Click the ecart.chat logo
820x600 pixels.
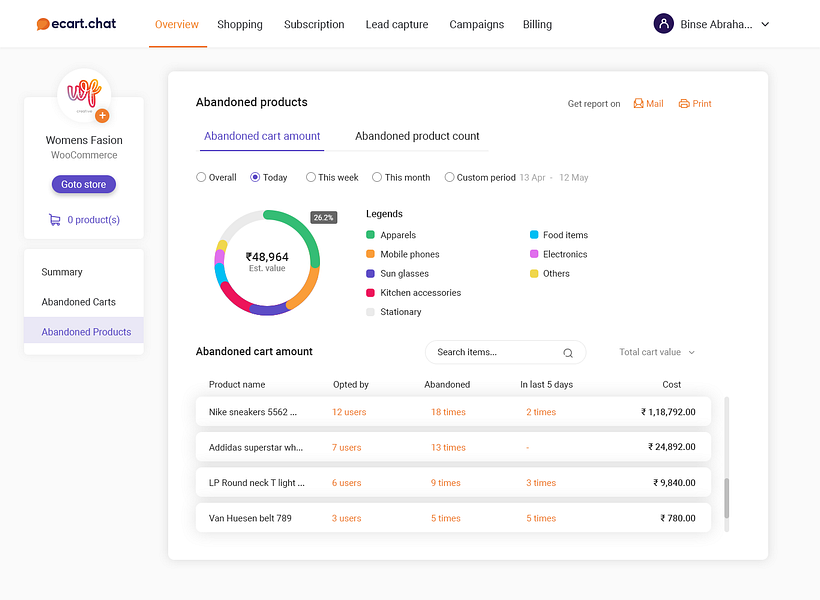76,24
